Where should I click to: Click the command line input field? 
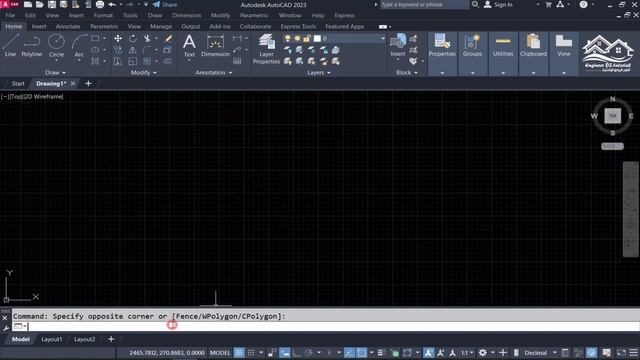[333, 327]
